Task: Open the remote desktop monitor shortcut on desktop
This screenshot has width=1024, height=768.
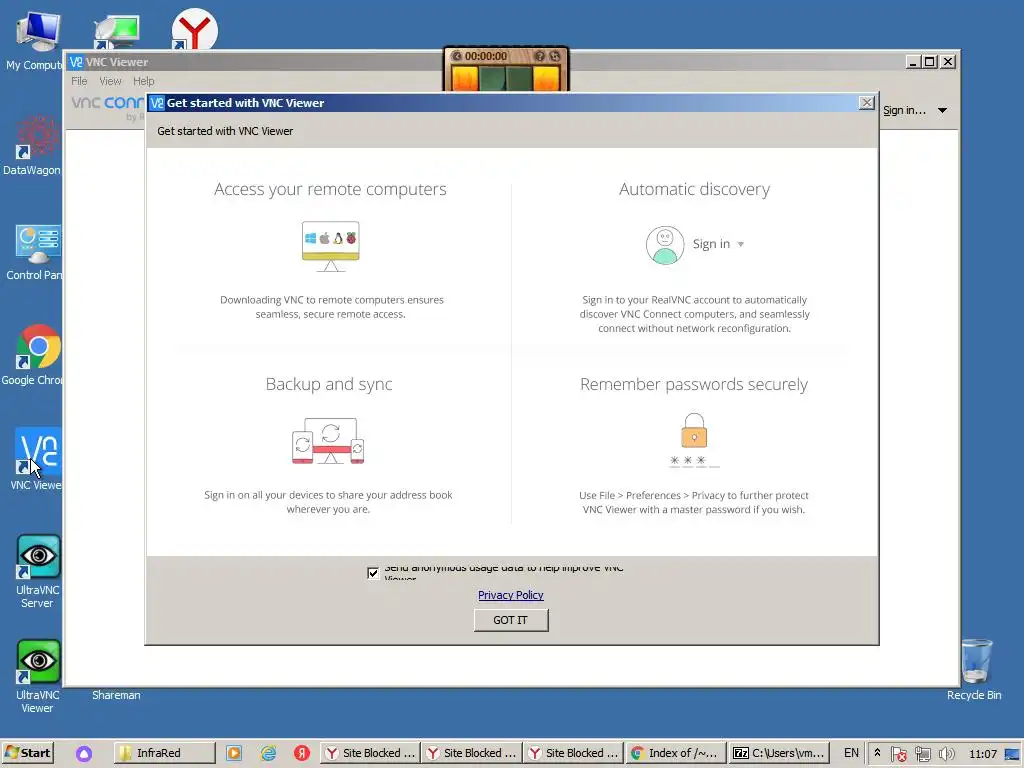Action: 116,33
